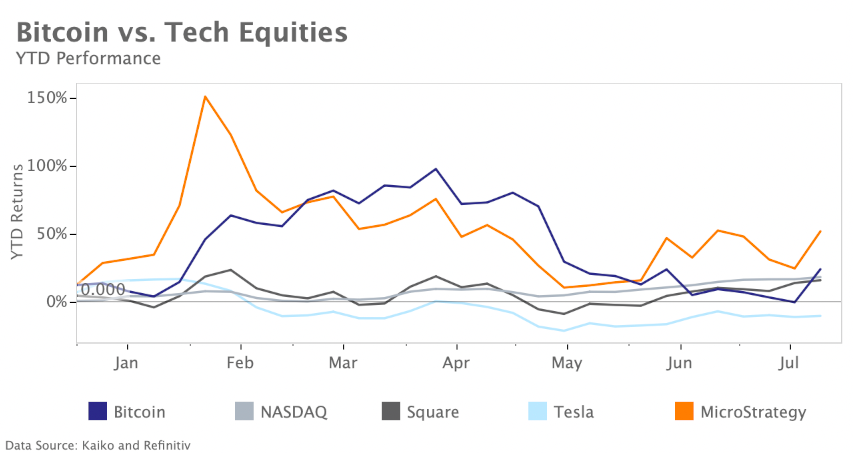Toggle the Bitcoin series legend label
Viewport: 853px width, 453px height.
pyautogui.click(x=139, y=411)
